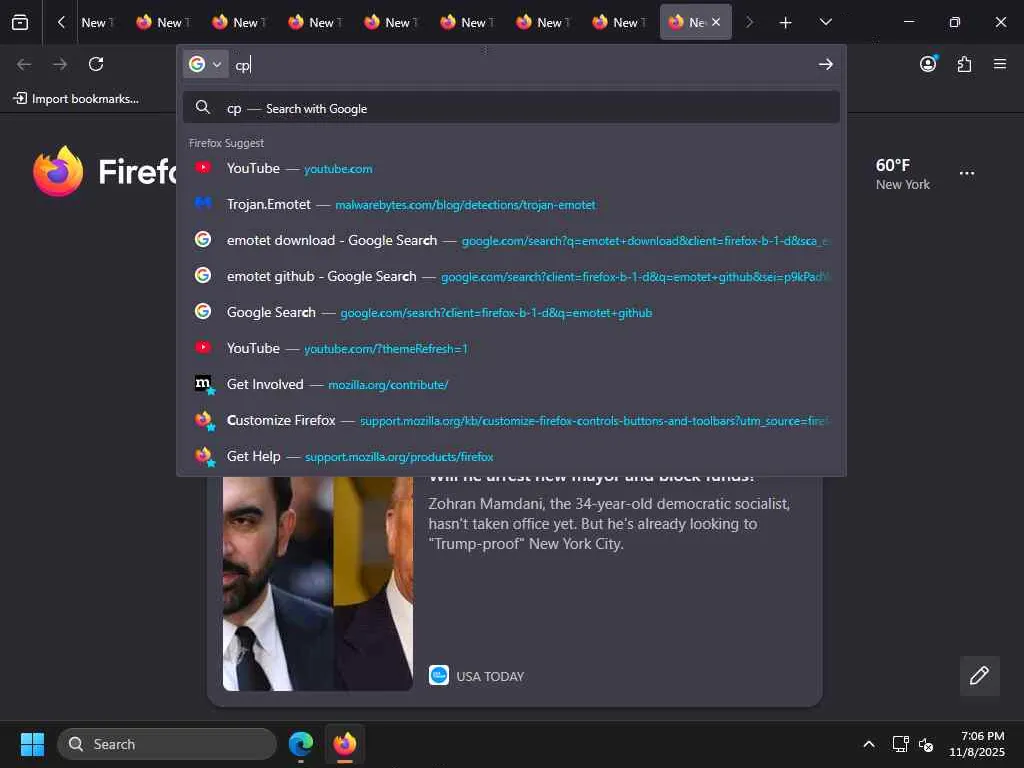Show hidden system tray icons chevron

click(x=869, y=744)
